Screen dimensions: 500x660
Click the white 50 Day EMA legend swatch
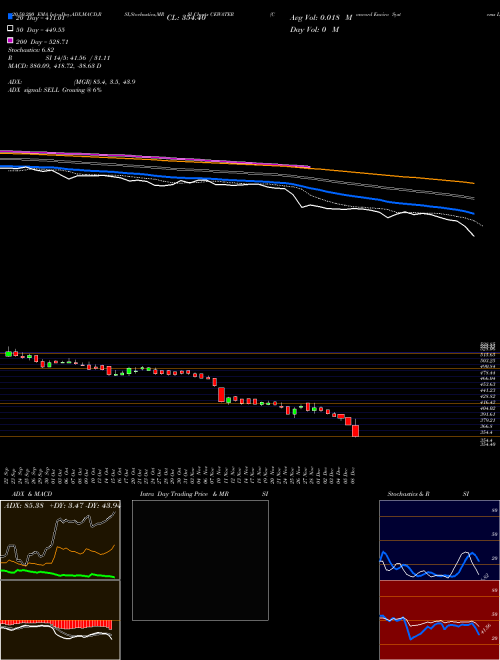(10, 29)
